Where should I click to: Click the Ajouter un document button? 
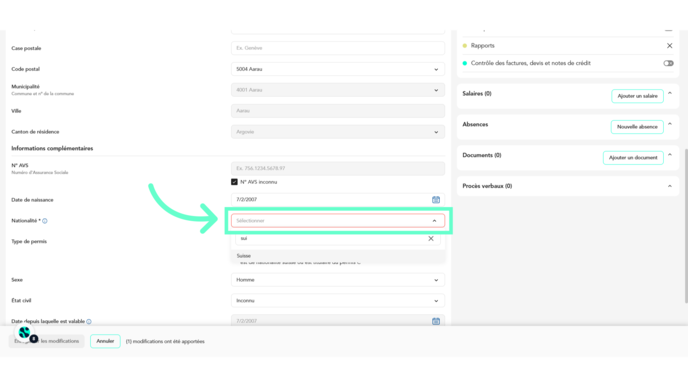(x=633, y=158)
